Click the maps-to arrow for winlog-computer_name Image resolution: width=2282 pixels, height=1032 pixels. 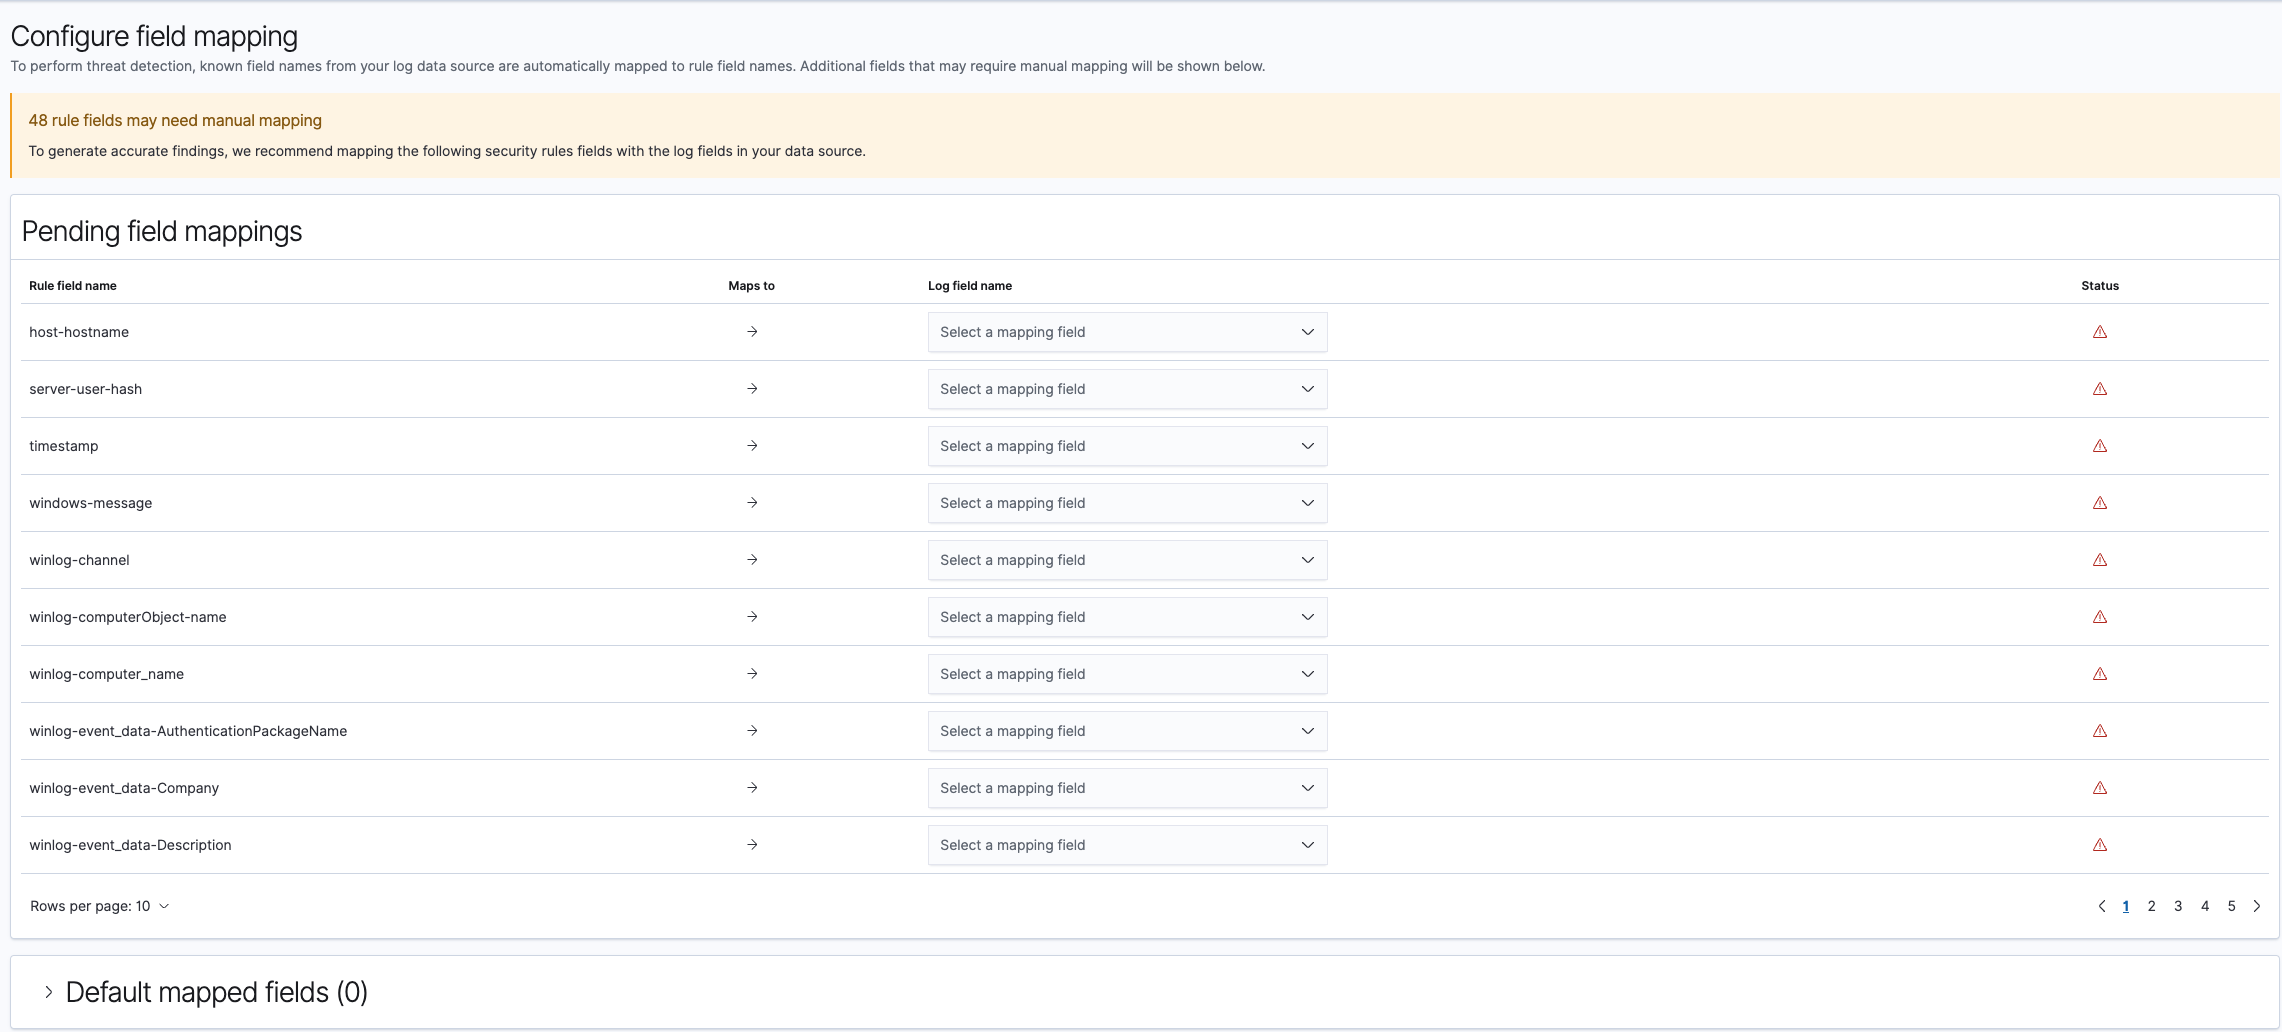point(751,674)
